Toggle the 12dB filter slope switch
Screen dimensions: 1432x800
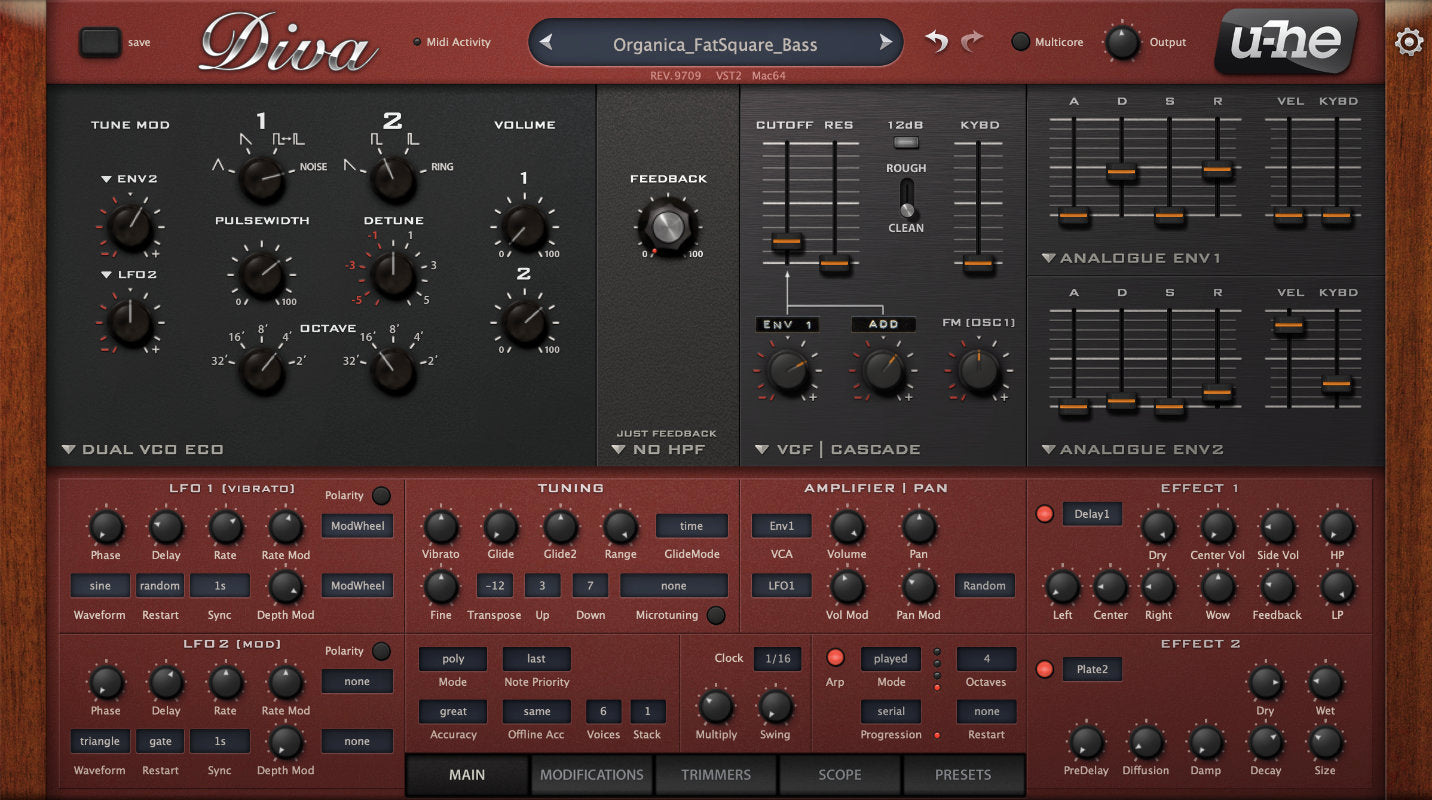[x=906, y=142]
